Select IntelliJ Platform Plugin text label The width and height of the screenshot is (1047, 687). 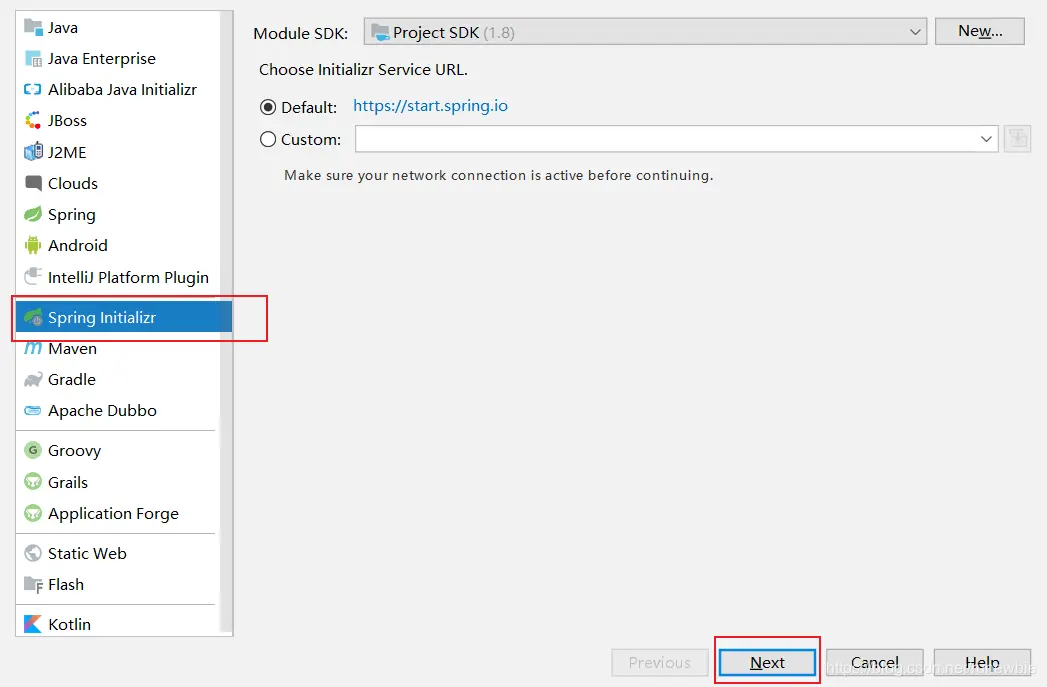pos(128,278)
